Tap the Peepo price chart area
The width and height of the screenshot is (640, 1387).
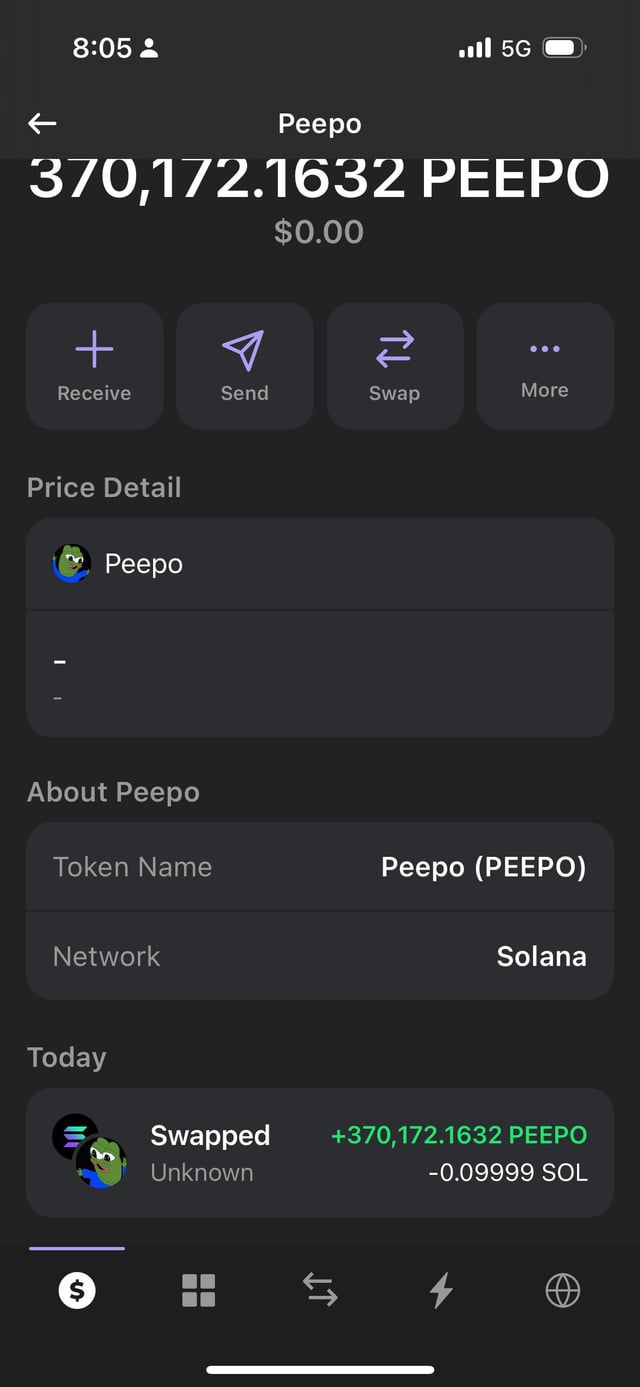pos(320,674)
